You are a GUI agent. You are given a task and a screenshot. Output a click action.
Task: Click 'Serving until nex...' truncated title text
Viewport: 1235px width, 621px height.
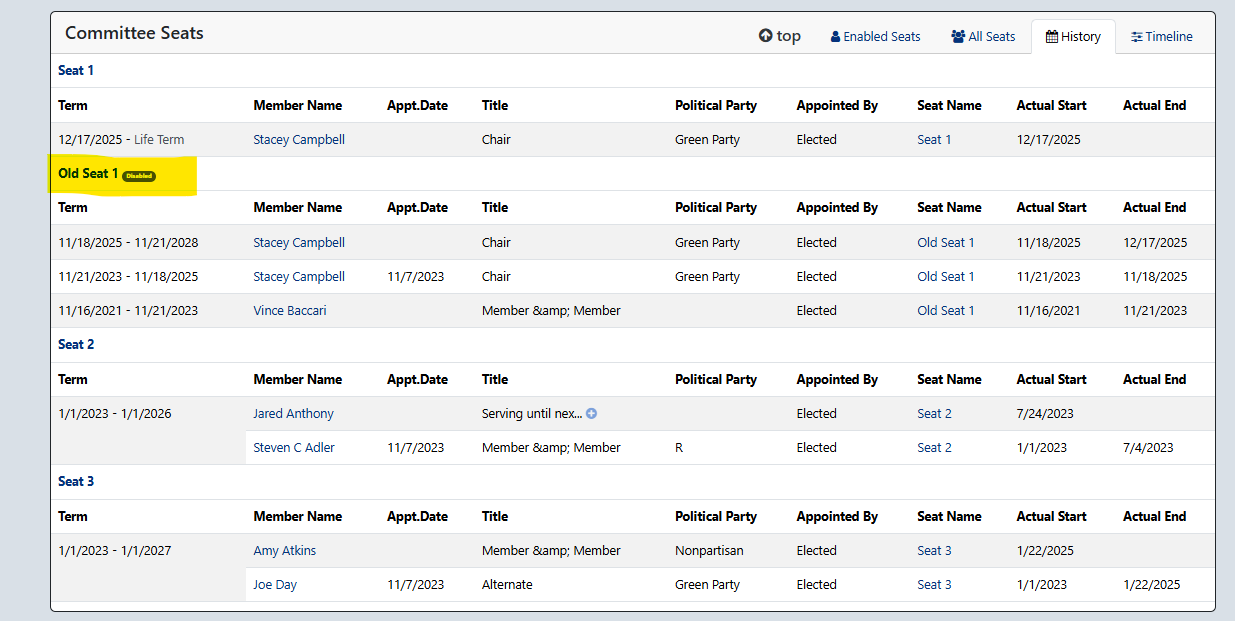(x=532, y=414)
